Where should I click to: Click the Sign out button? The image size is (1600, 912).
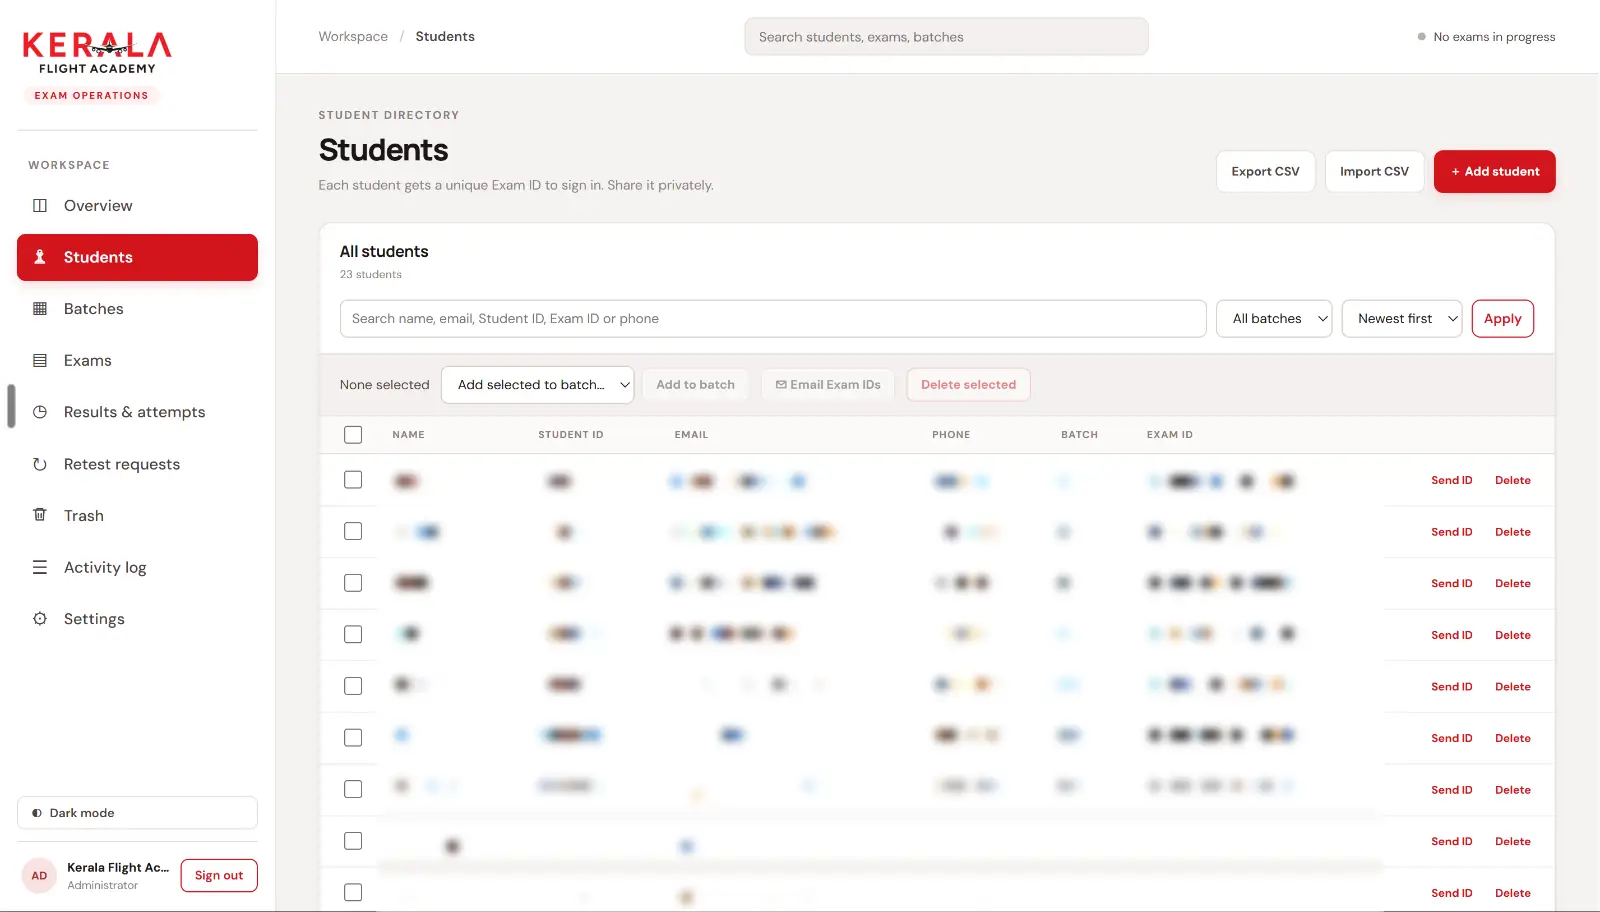tap(219, 876)
